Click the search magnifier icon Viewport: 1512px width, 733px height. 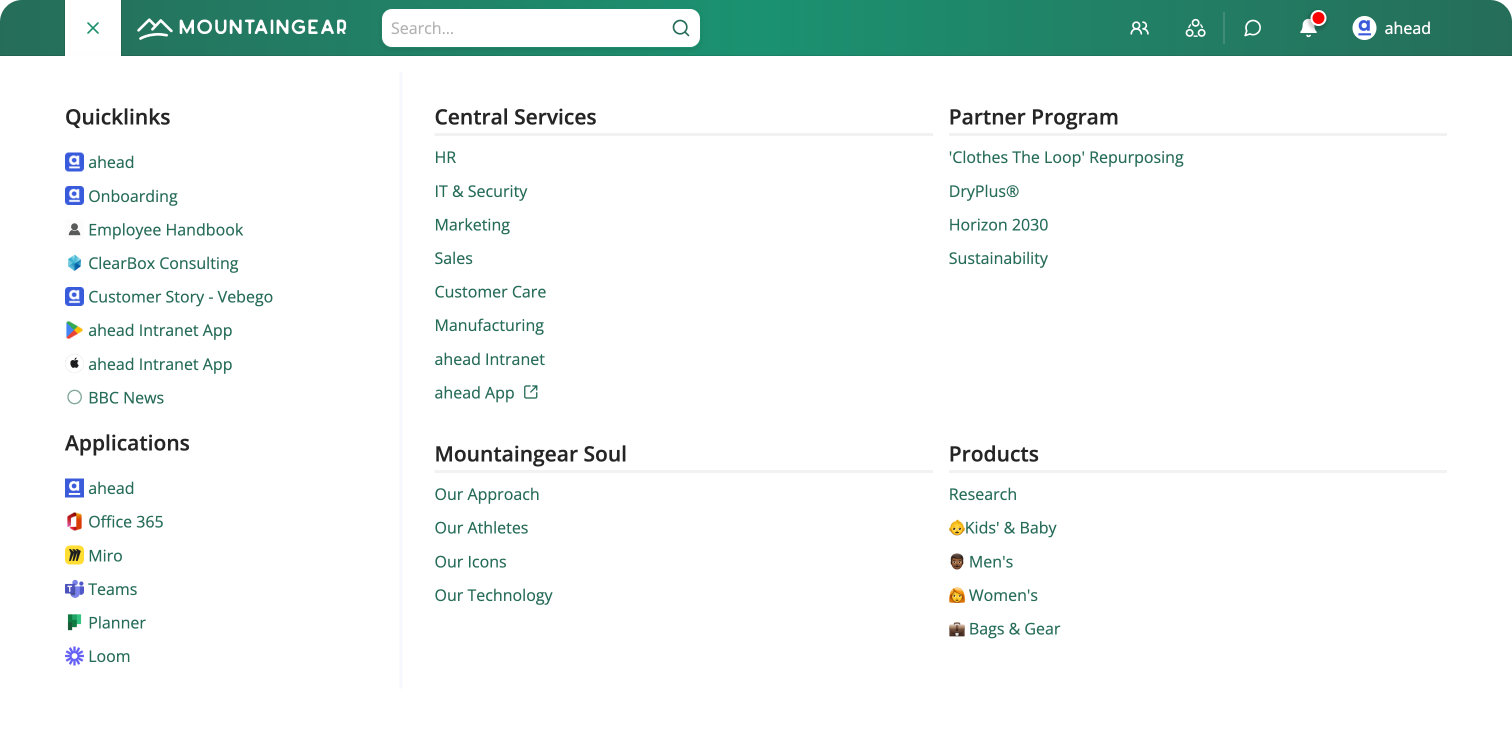click(x=681, y=28)
